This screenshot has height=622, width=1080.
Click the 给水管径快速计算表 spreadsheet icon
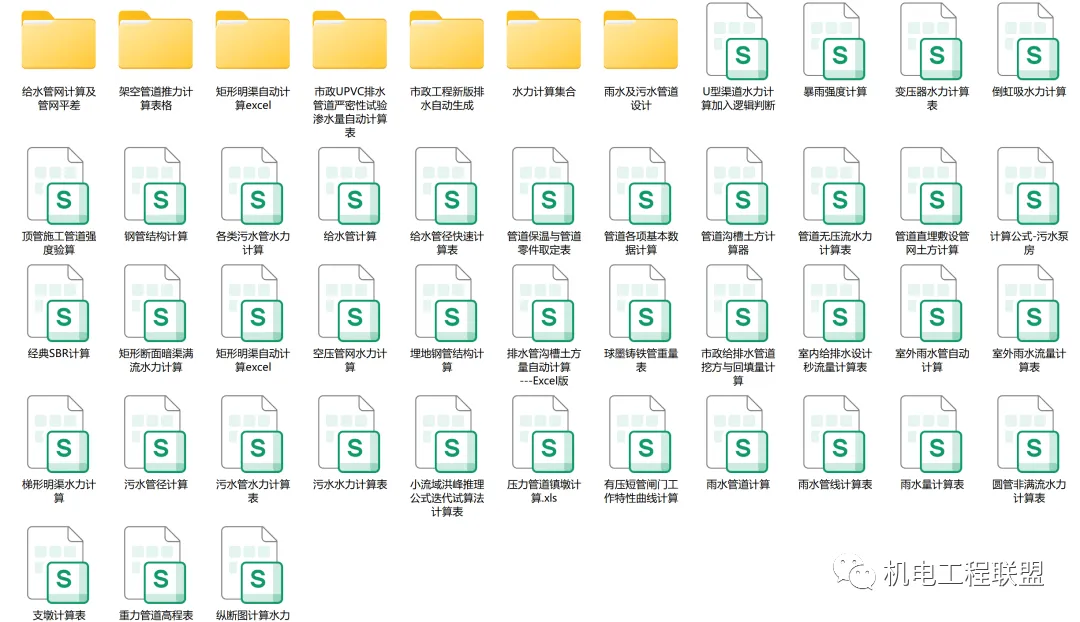447,186
